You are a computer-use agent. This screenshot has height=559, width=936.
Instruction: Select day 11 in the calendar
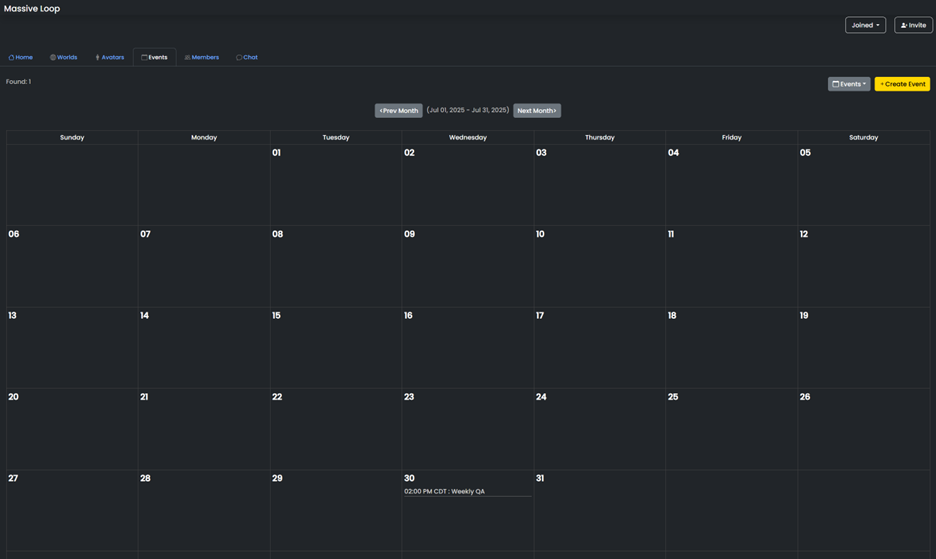tap(732, 266)
